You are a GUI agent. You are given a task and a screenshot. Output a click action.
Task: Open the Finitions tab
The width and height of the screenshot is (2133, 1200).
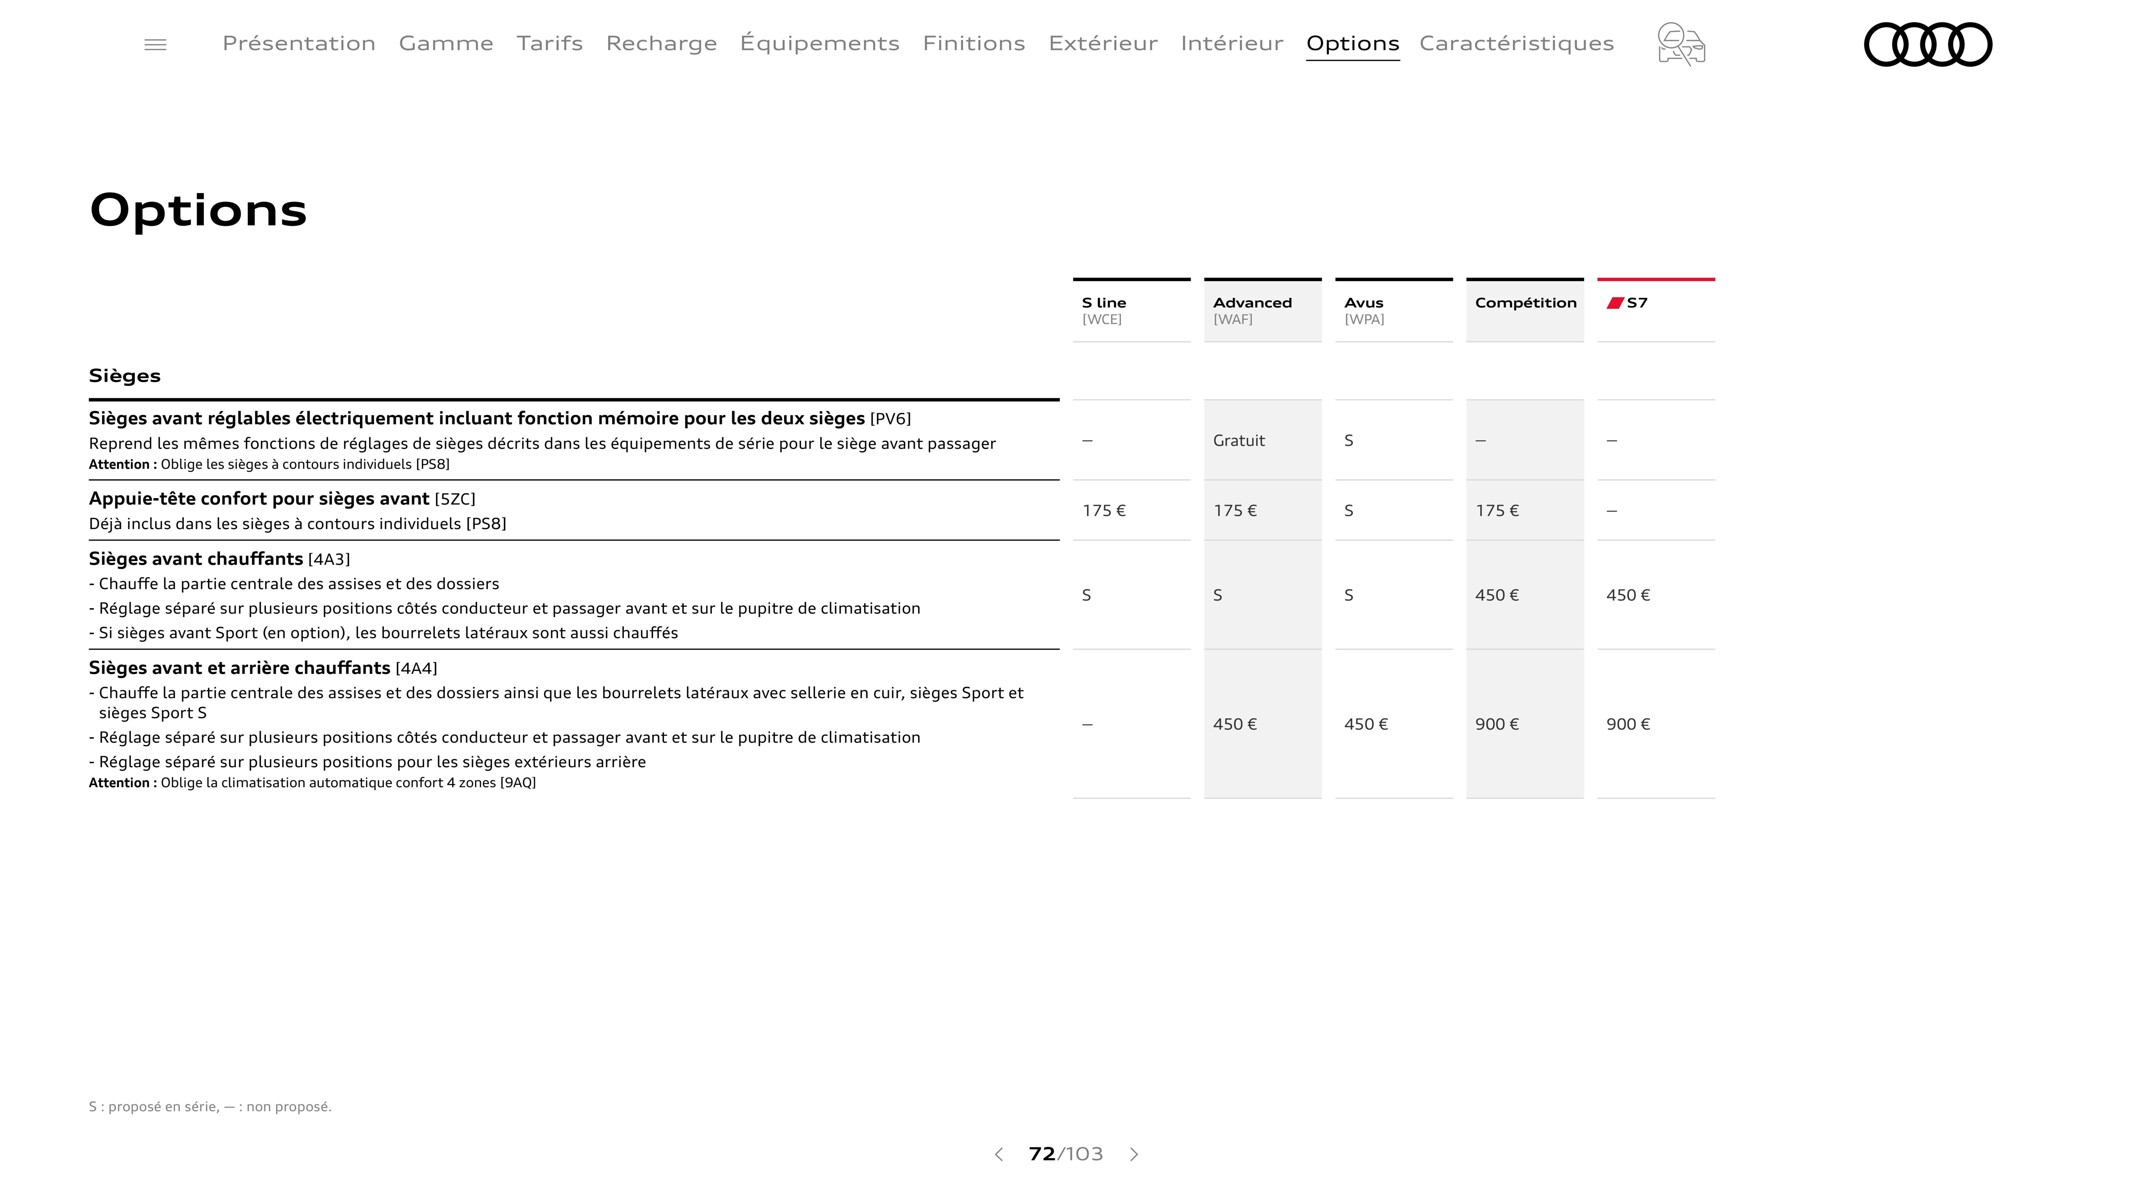click(974, 43)
